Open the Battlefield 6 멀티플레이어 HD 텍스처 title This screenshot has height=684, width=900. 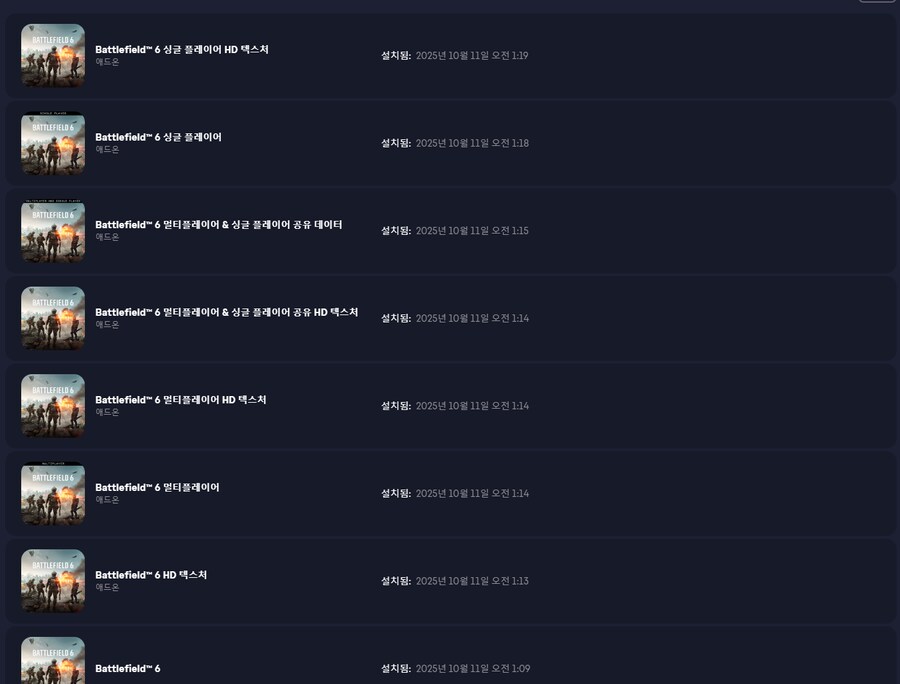click(180, 399)
